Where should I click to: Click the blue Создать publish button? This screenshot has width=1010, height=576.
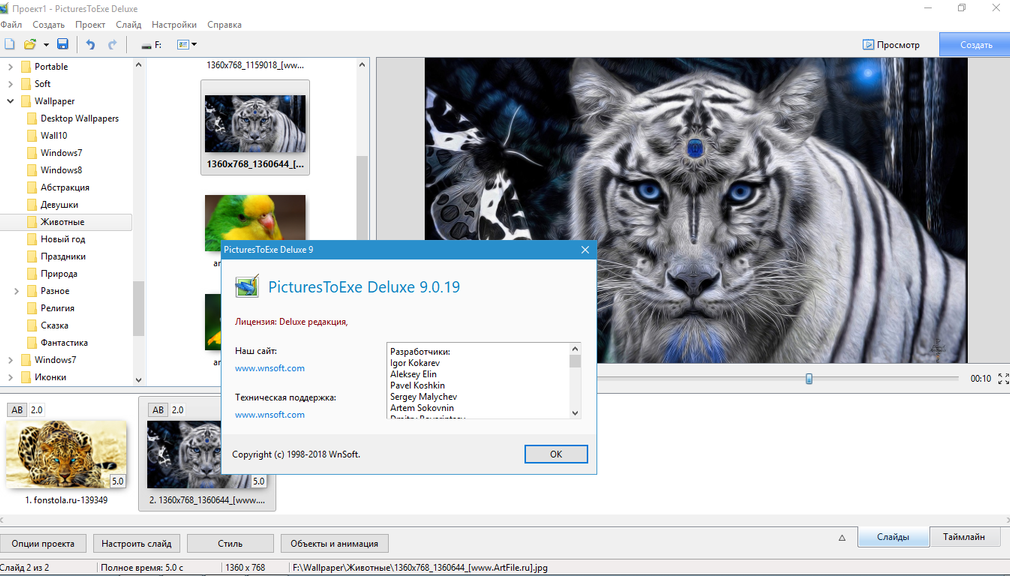click(975, 44)
